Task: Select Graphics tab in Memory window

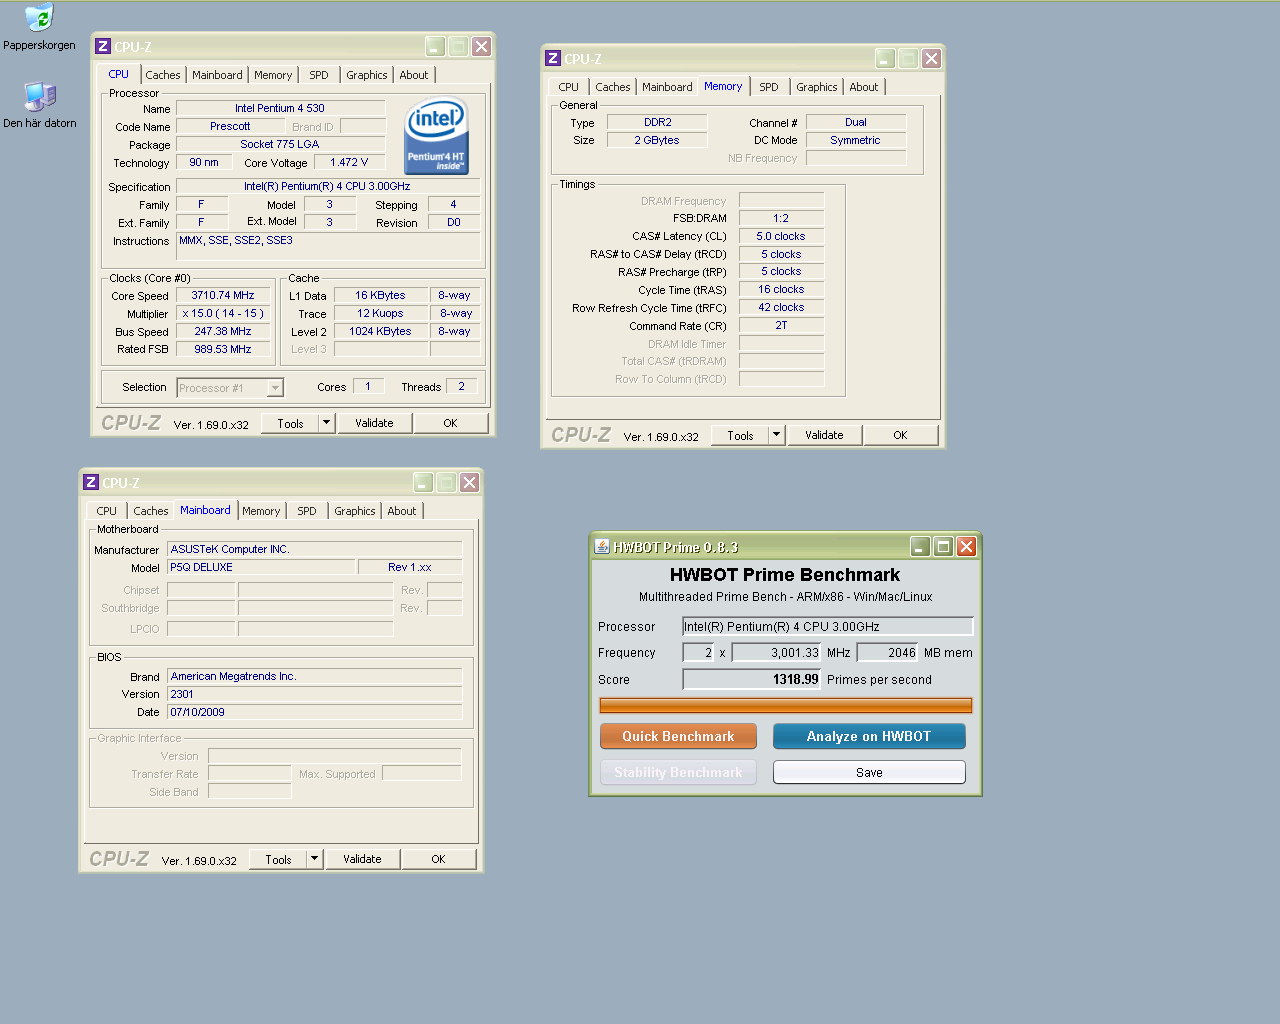Action: (816, 87)
